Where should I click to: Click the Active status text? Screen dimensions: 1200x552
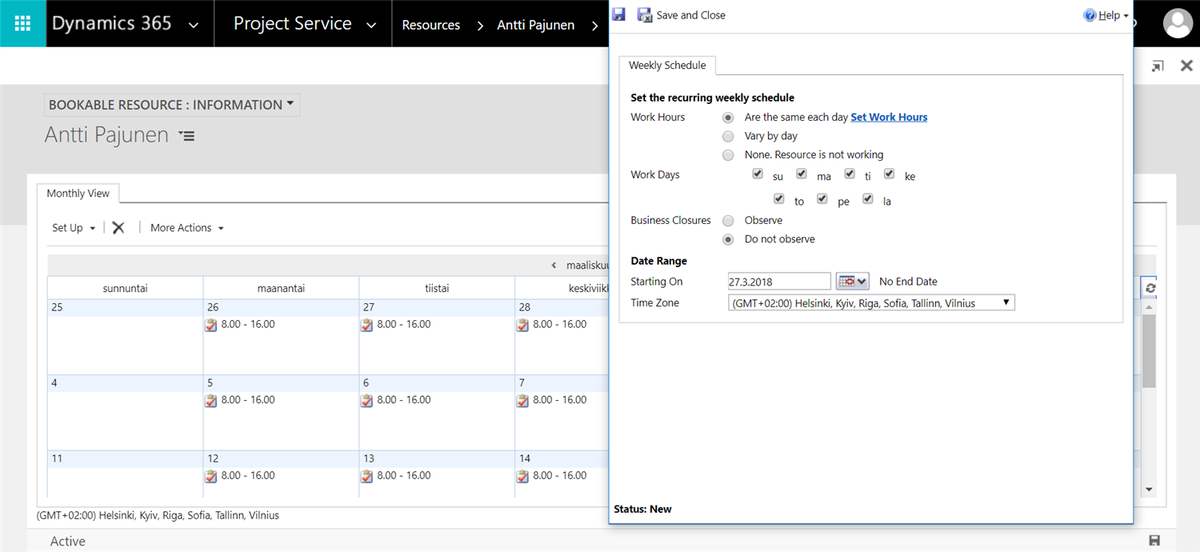tap(68, 541)
